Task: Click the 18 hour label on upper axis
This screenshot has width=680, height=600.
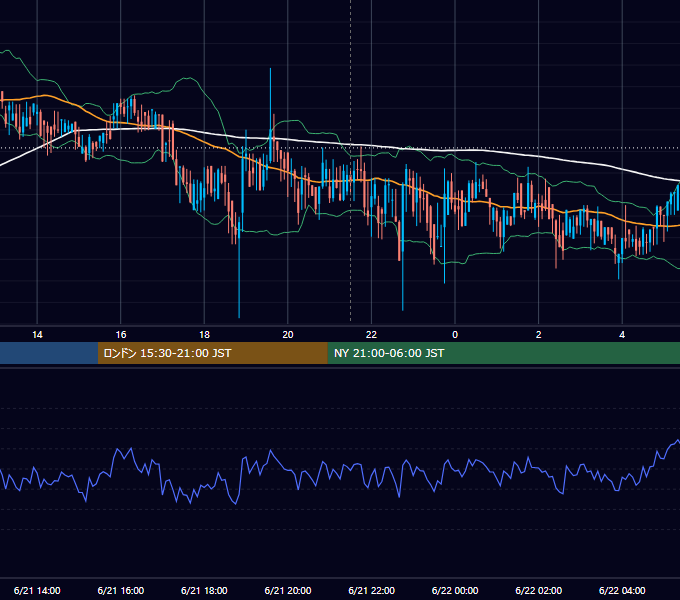Action: pos(204,335)
